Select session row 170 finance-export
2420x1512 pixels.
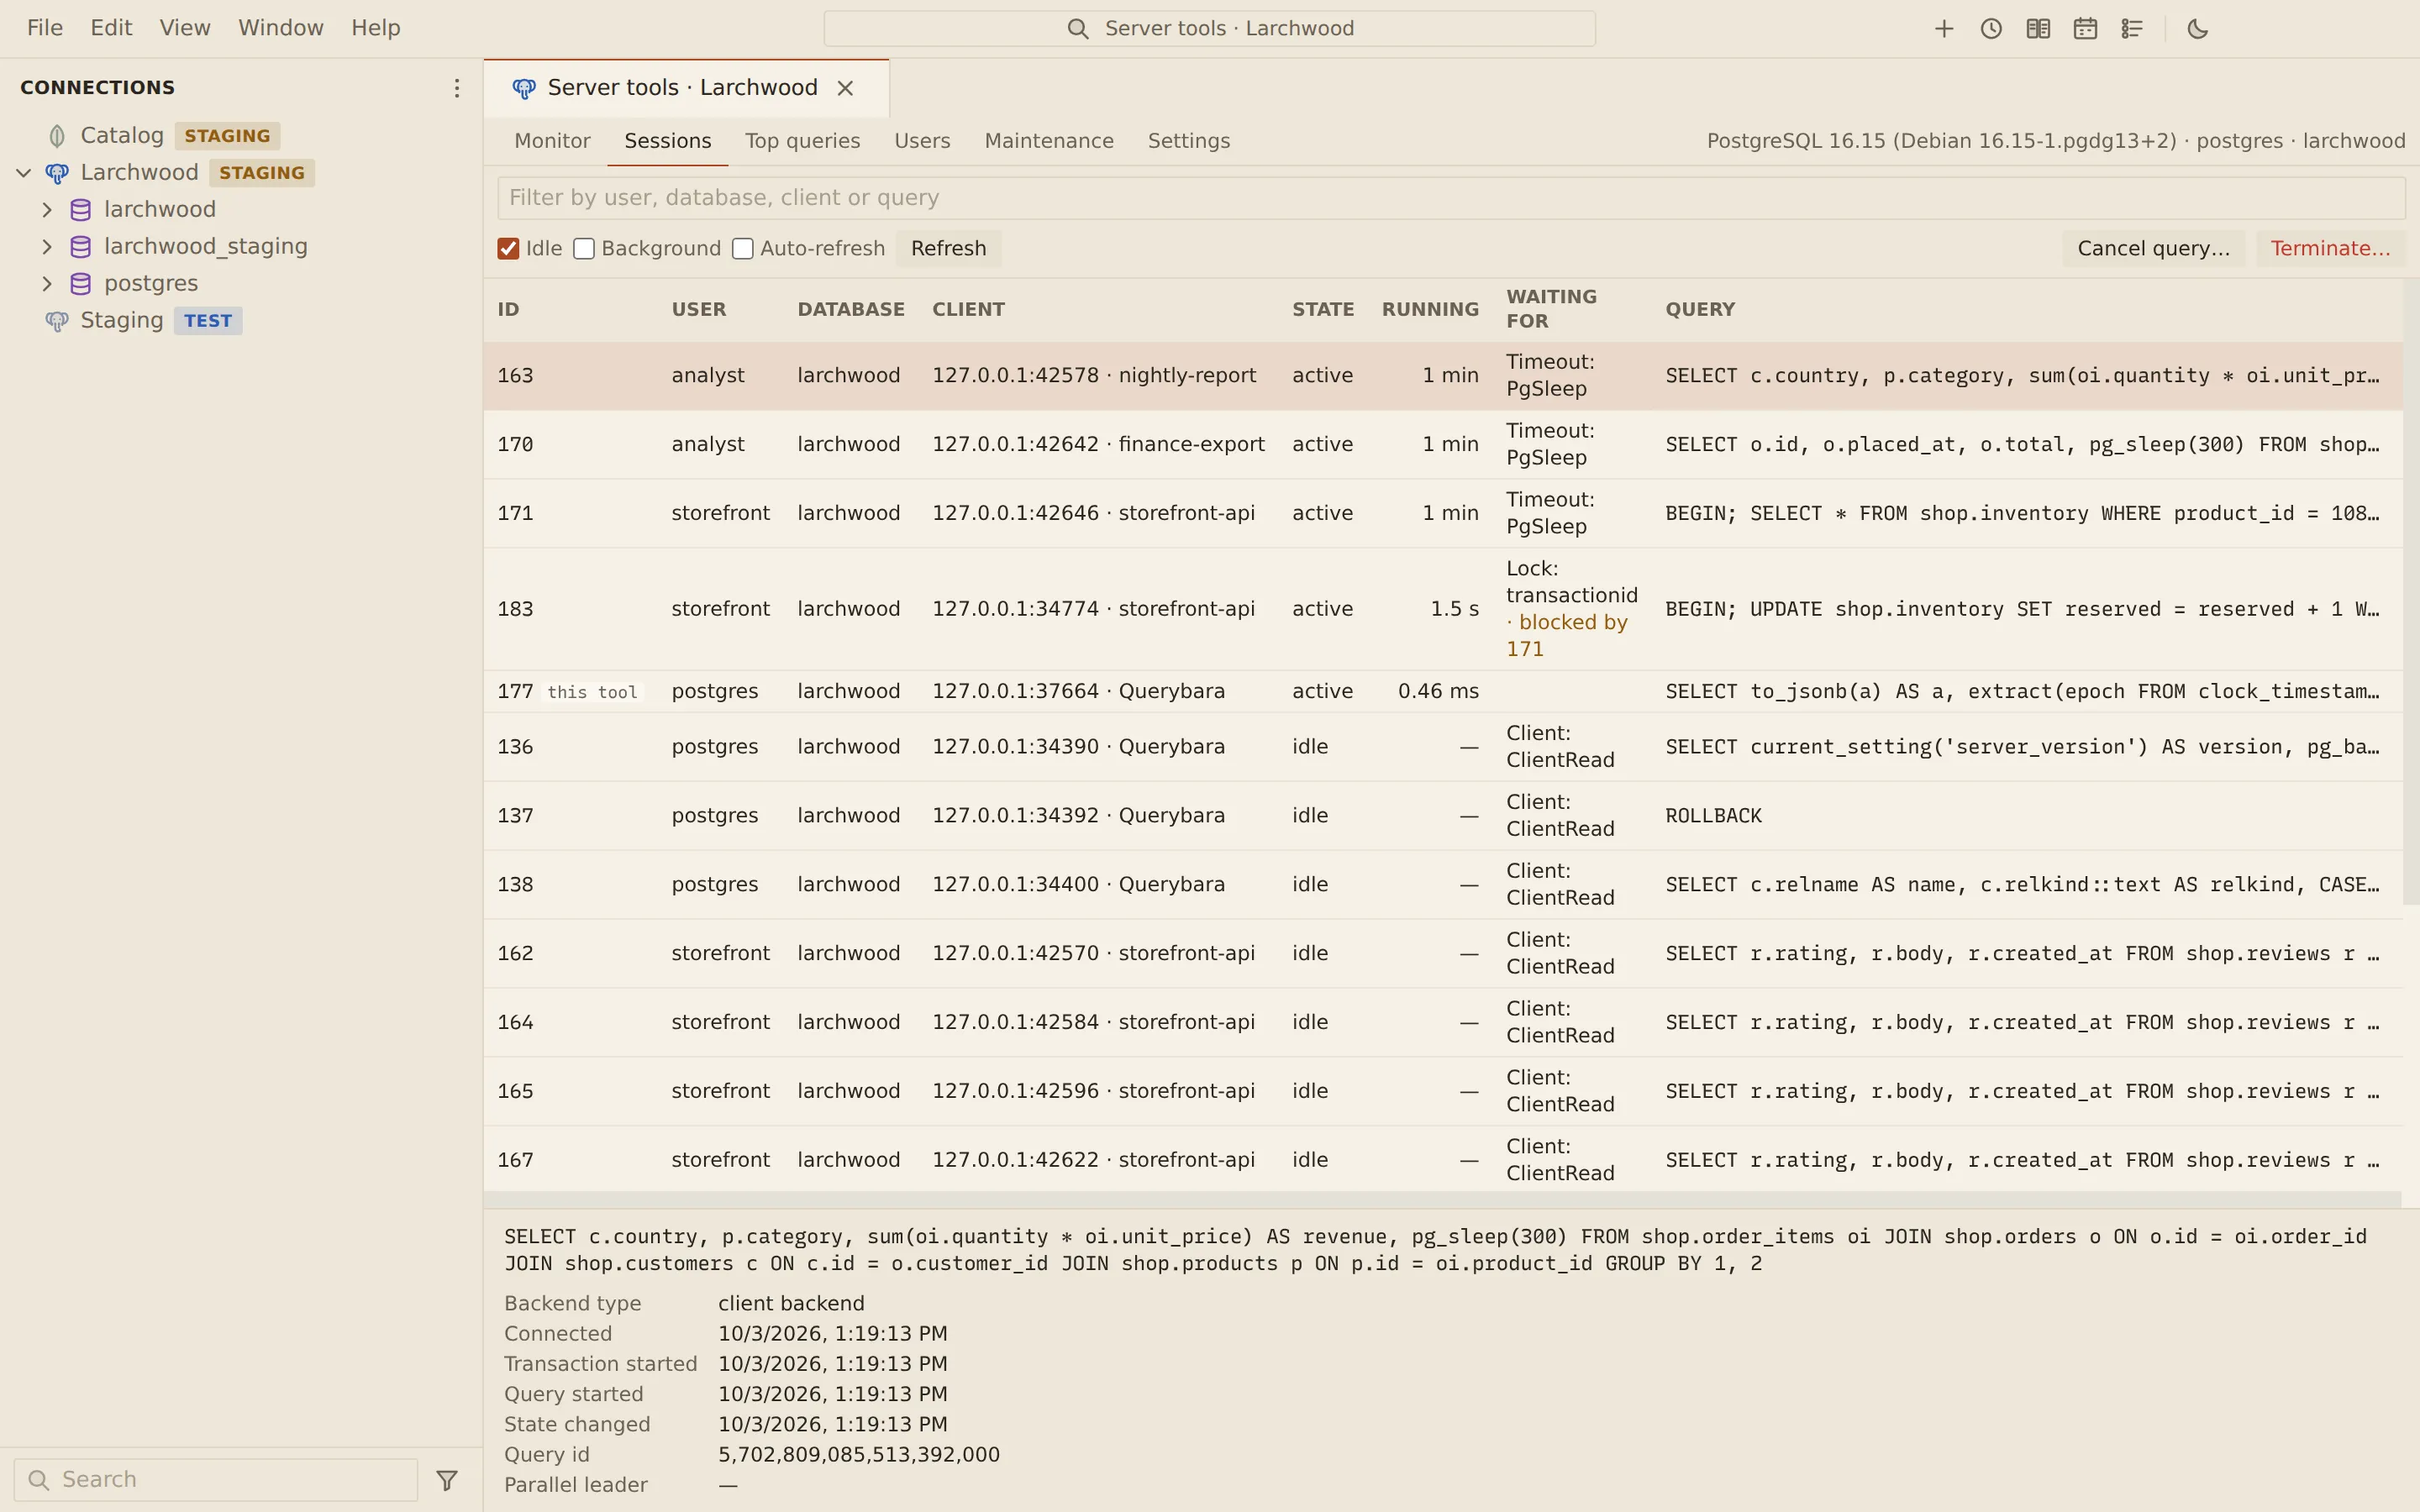(1442, 445)
